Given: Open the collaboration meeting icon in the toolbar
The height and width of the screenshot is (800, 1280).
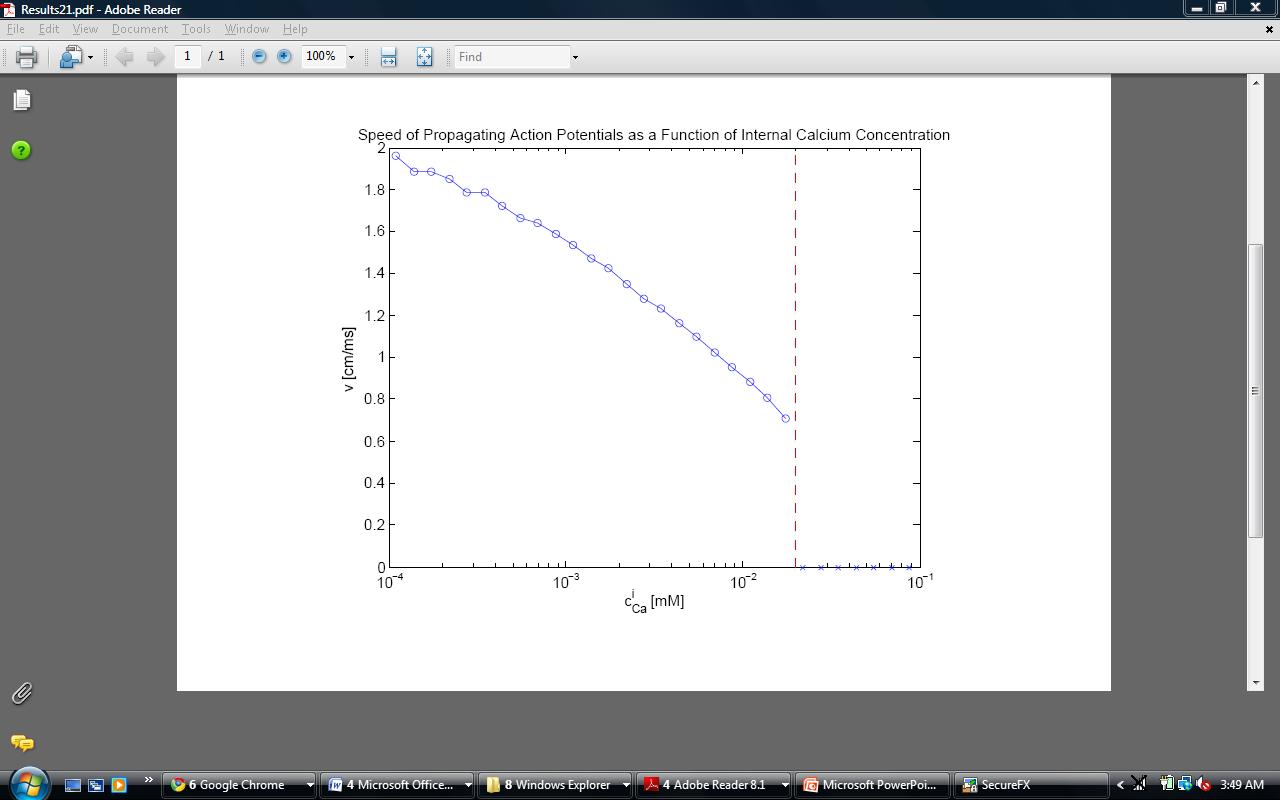Looking at the screenshot, I should coord(70,57).
